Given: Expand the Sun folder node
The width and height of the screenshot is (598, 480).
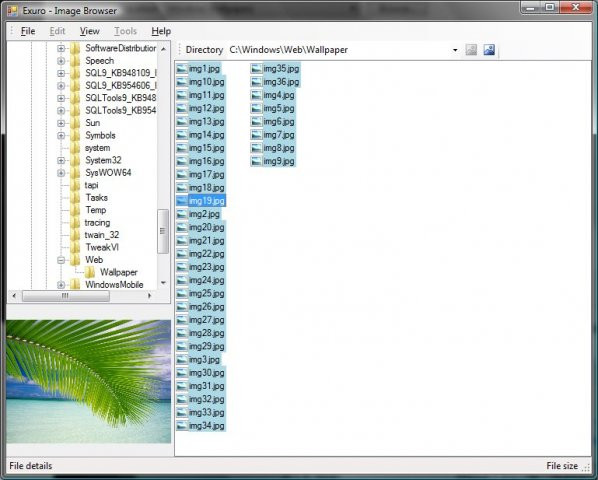Looking at the screenshot, I should 61,123.
